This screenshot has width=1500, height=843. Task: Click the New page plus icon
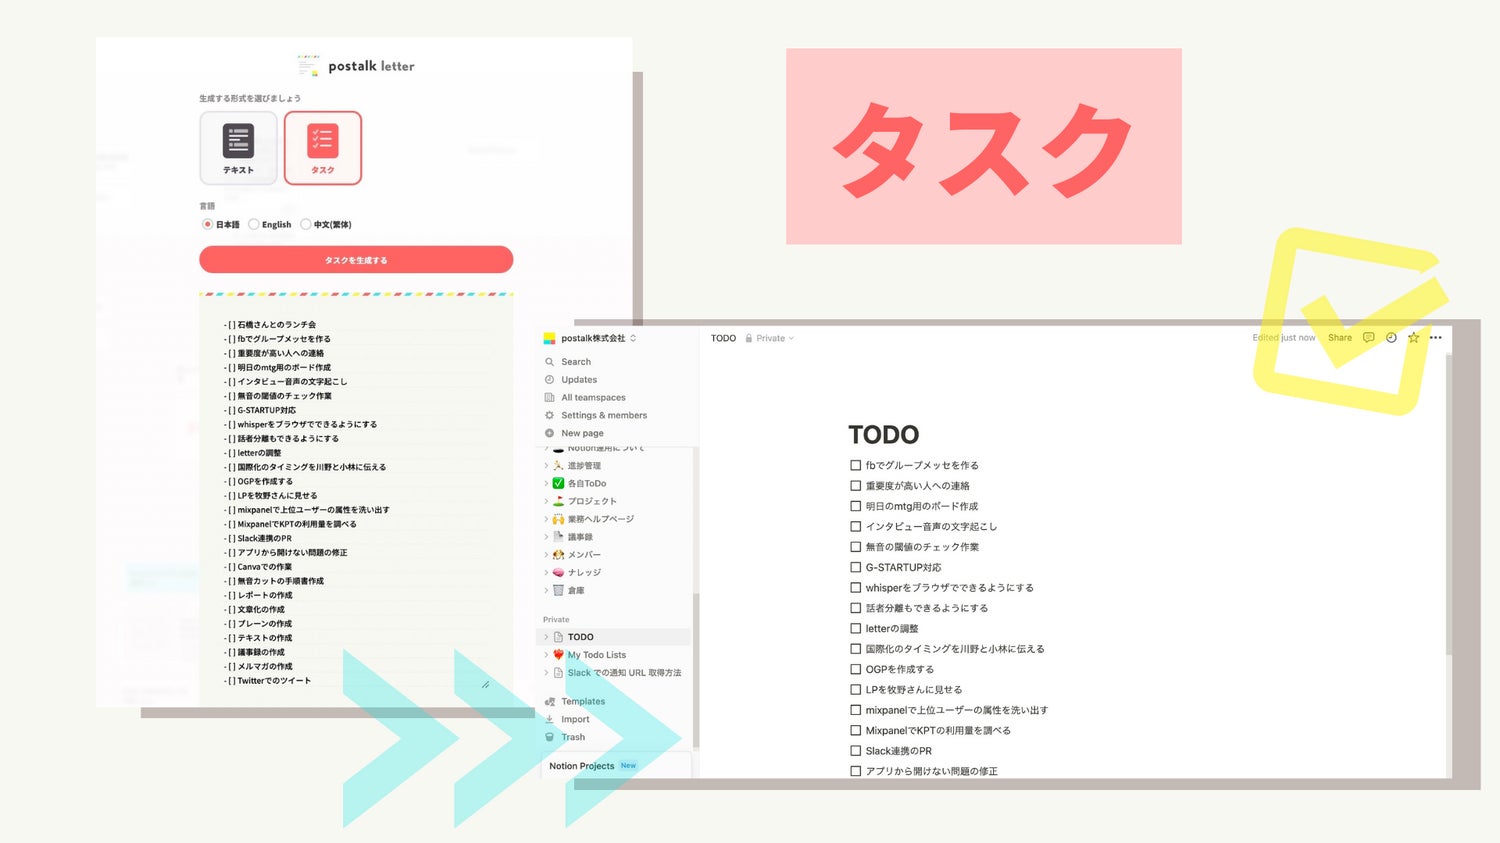tap(549, 433)
